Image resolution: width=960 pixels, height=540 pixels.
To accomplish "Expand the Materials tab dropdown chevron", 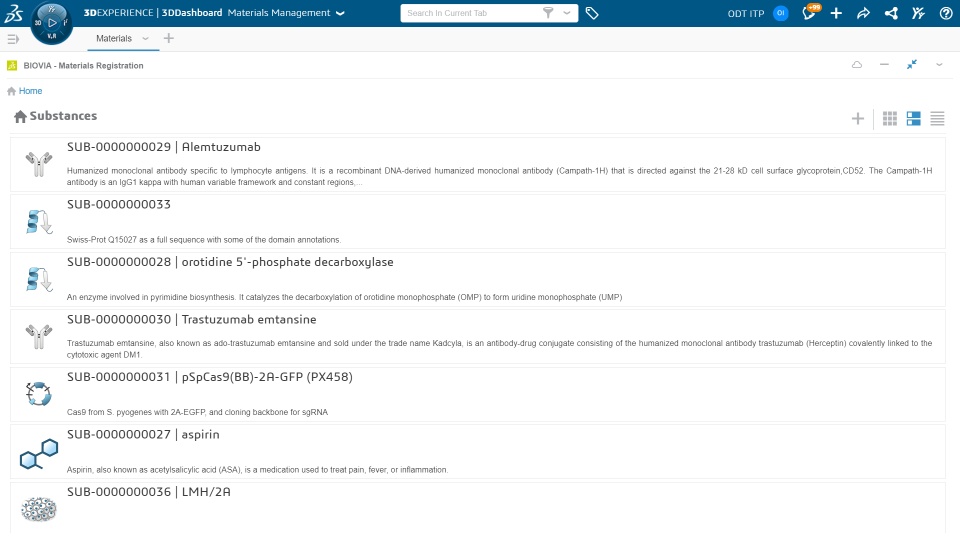I will click(x=145, y=39).
